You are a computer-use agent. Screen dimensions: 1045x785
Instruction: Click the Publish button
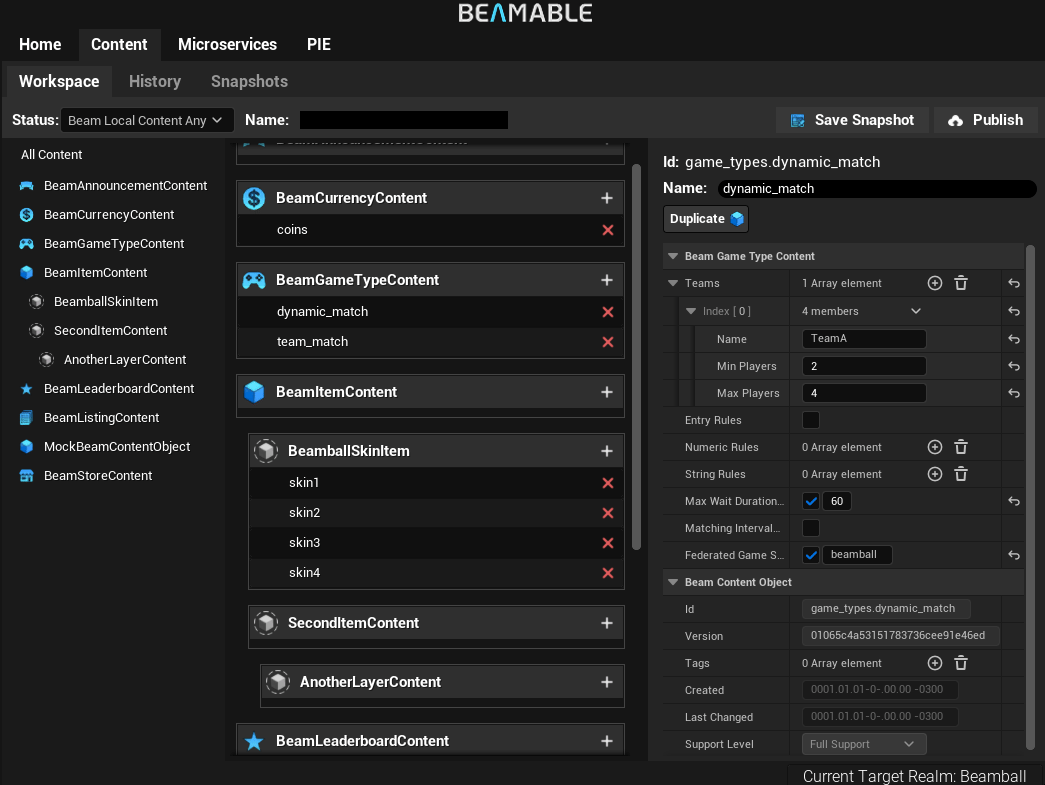(986, 120)
